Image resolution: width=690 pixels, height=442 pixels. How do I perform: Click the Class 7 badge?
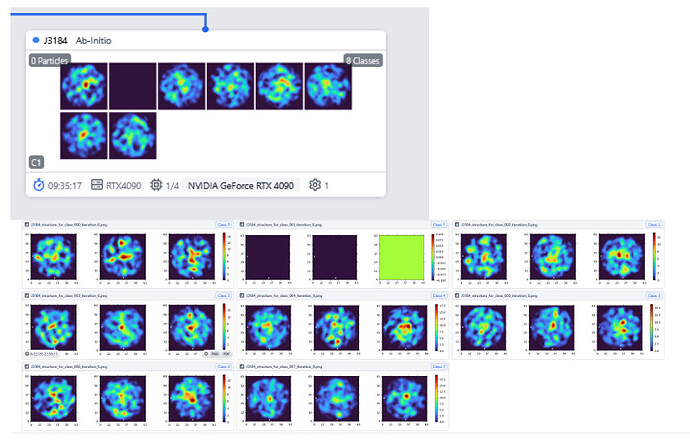(438, 366)
